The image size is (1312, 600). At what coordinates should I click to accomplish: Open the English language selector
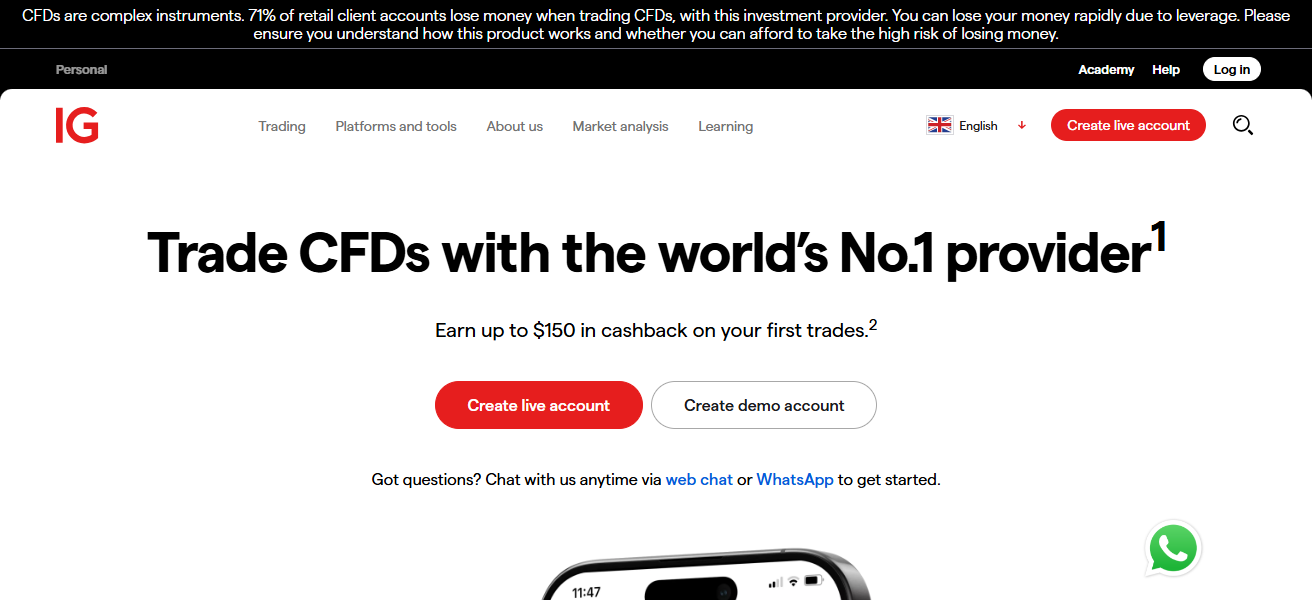tap(978, 125)
